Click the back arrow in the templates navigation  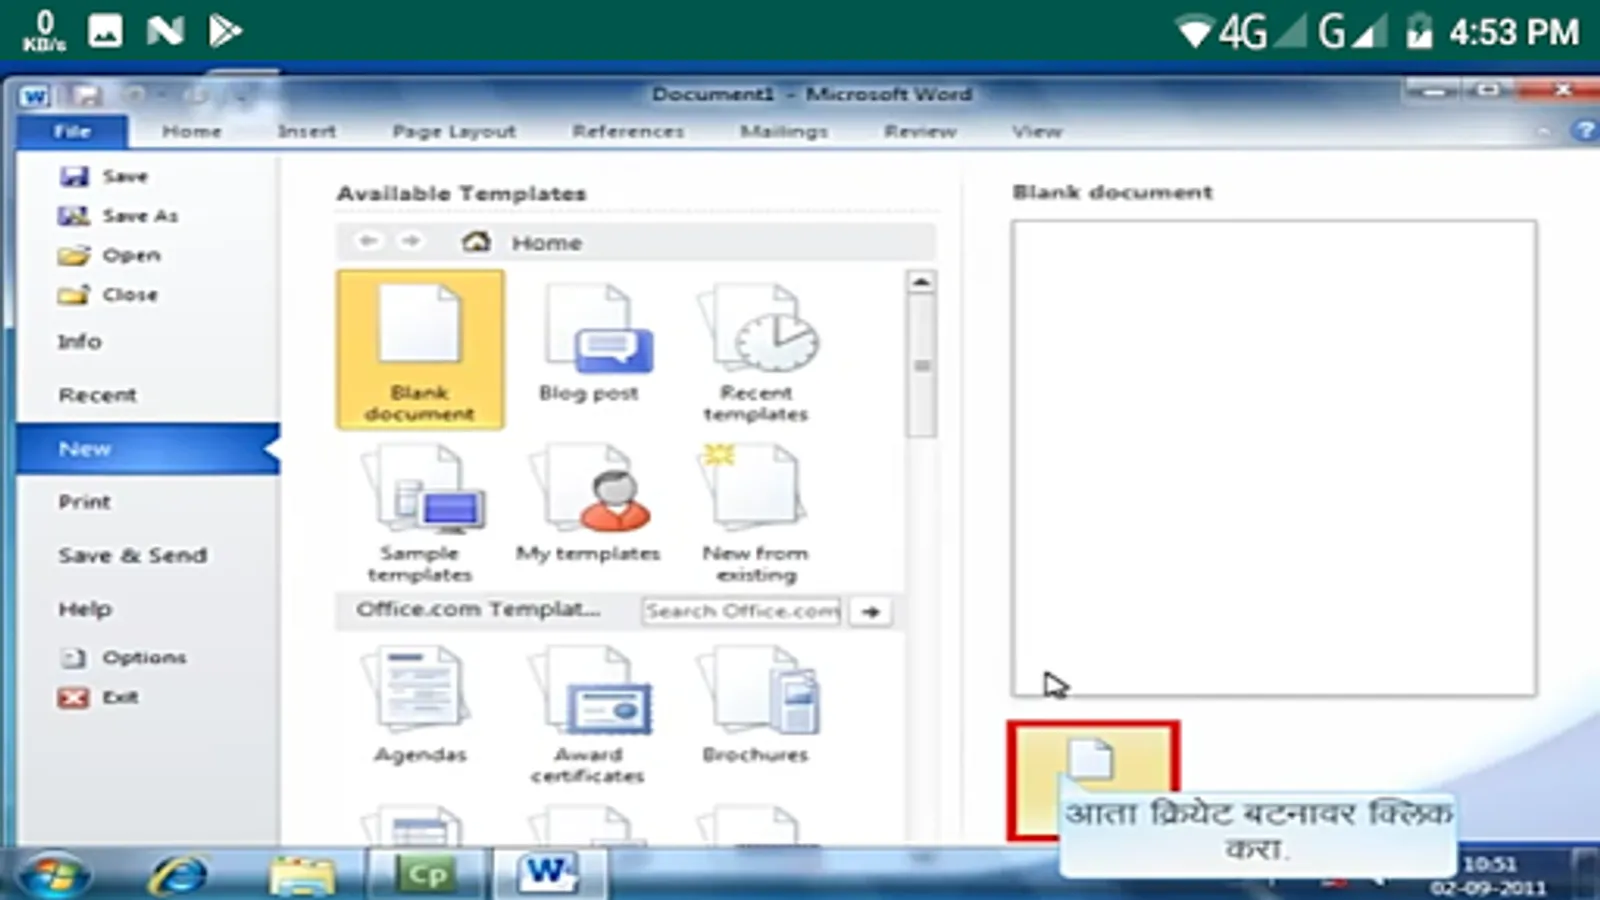coord(368,241)
